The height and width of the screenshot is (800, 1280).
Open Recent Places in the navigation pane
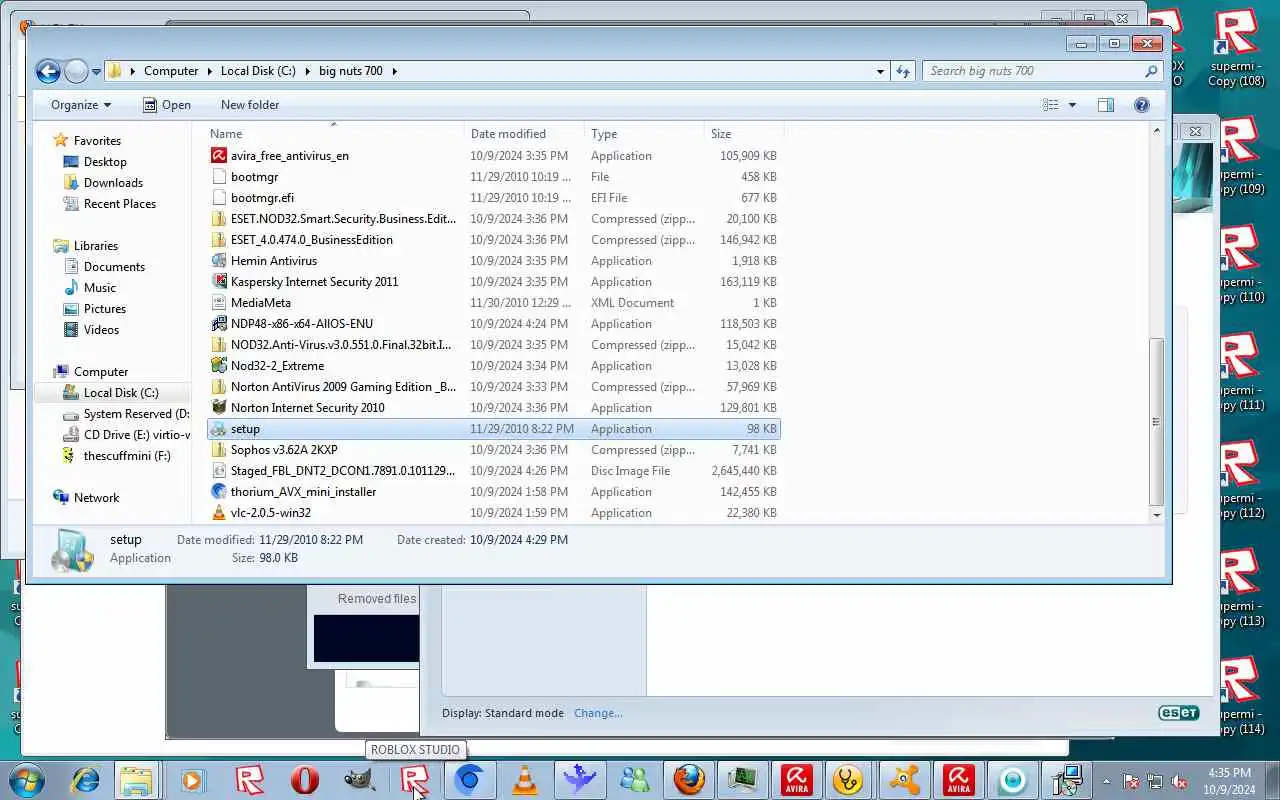[x=119, y=204]
